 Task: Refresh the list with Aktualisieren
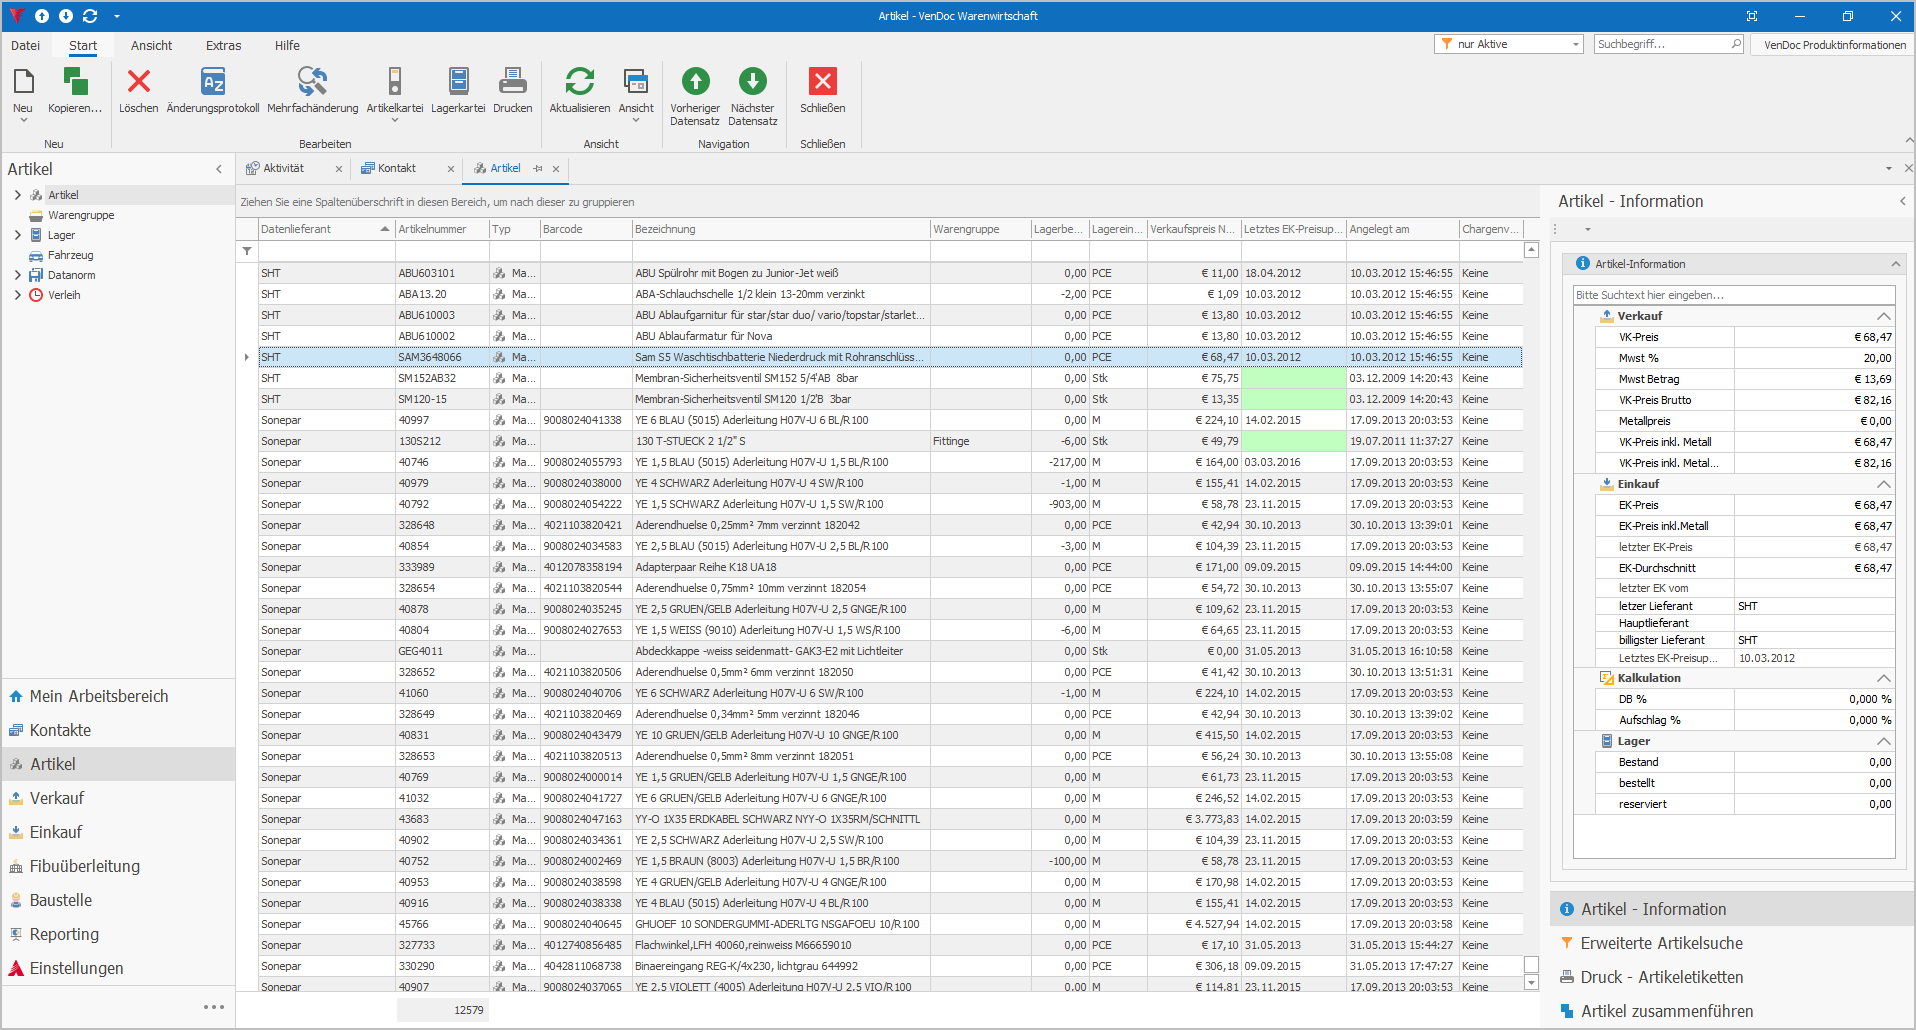579,83
